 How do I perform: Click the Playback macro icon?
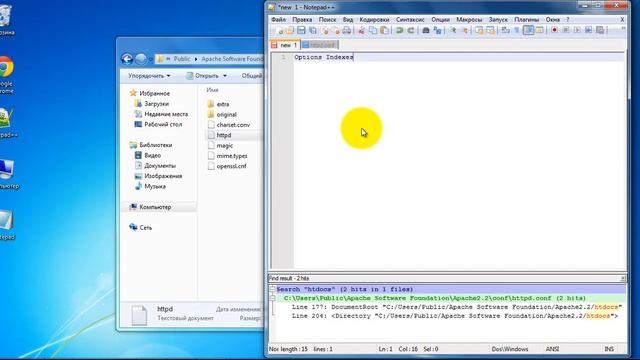[578, 30]
